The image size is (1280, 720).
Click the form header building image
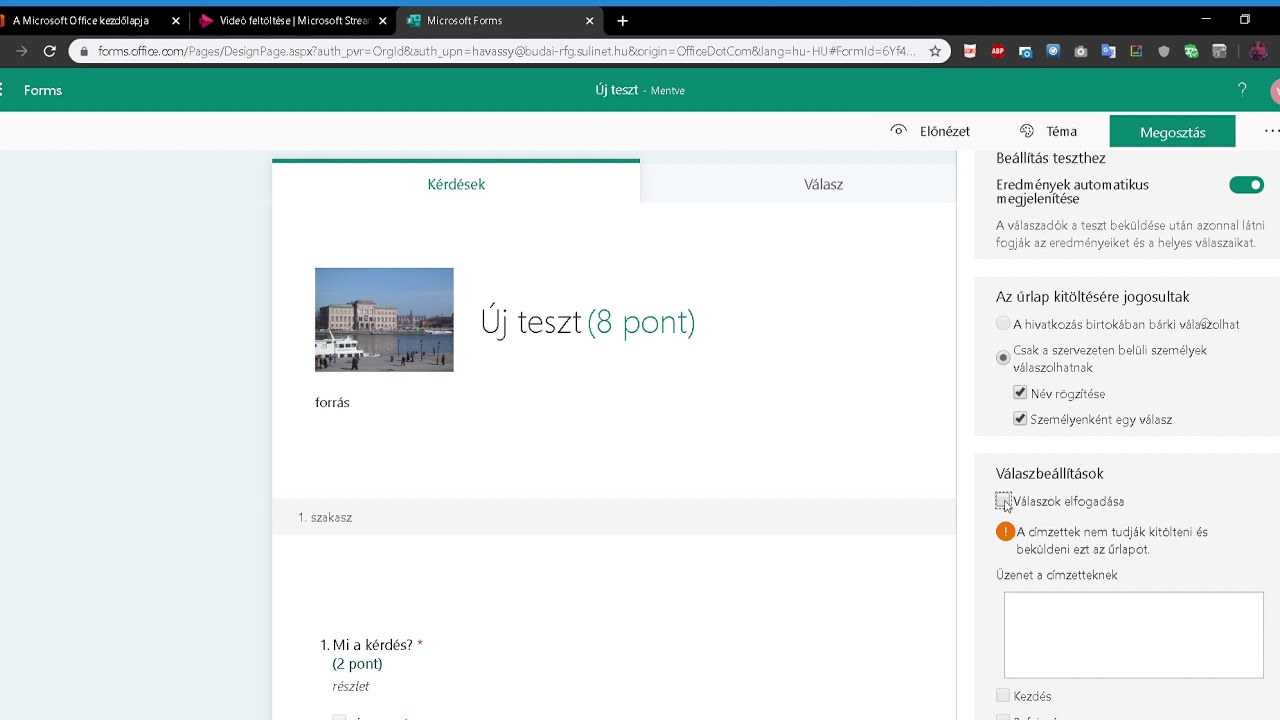(x=384, y=320)
